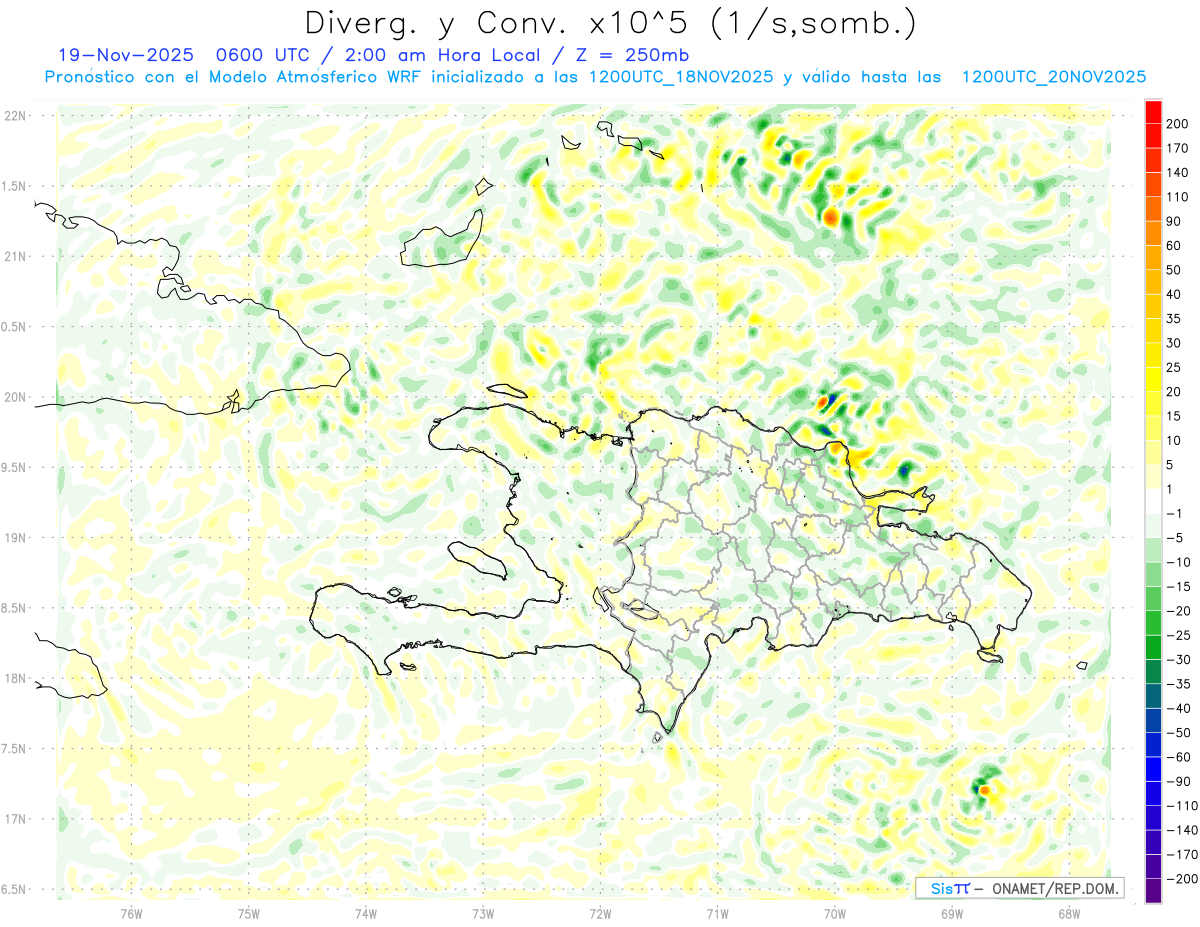Click the '6.5N' latitude label
This screenshot has width=1200, height=927.
[13, 889]
